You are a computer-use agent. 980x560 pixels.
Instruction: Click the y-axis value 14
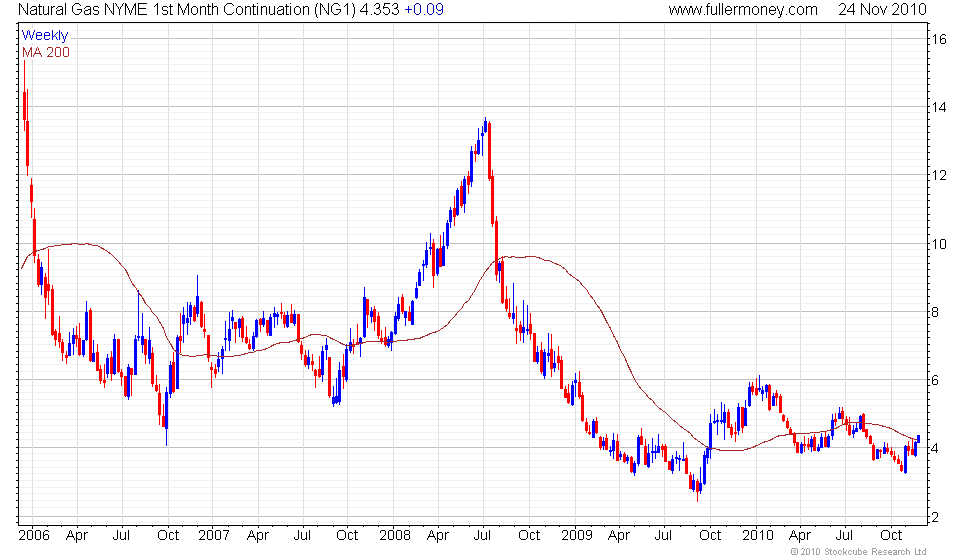(x=939, y=108)
